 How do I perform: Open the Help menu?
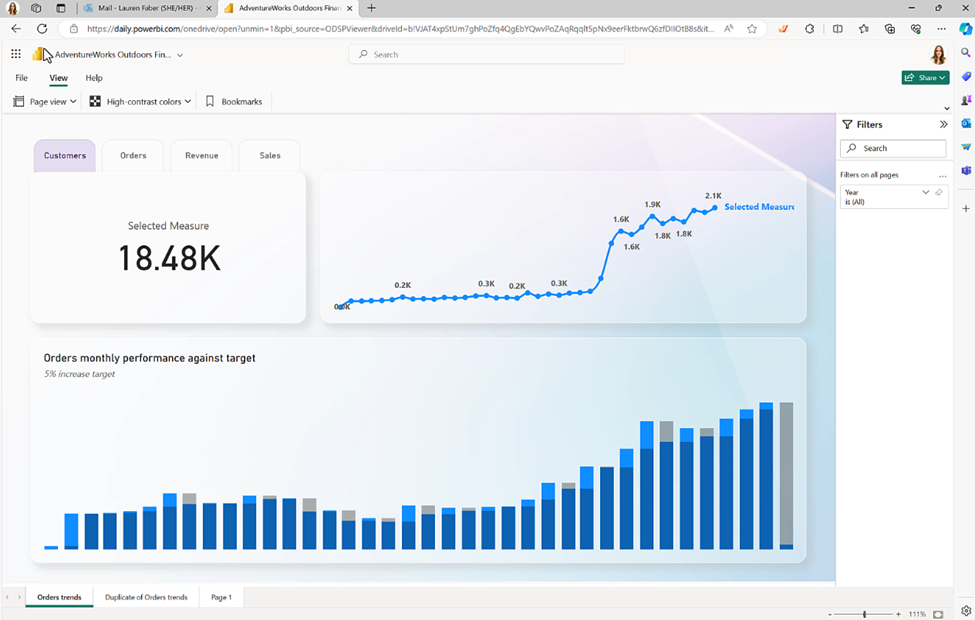point(94,78)
